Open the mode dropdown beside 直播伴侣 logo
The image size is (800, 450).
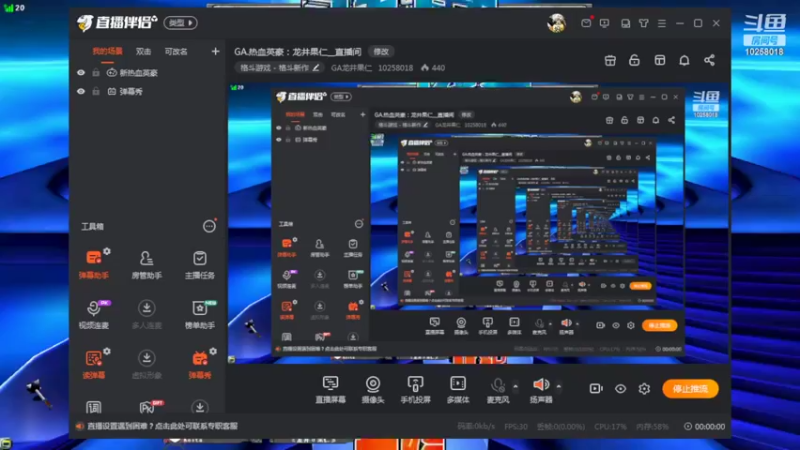181,23
